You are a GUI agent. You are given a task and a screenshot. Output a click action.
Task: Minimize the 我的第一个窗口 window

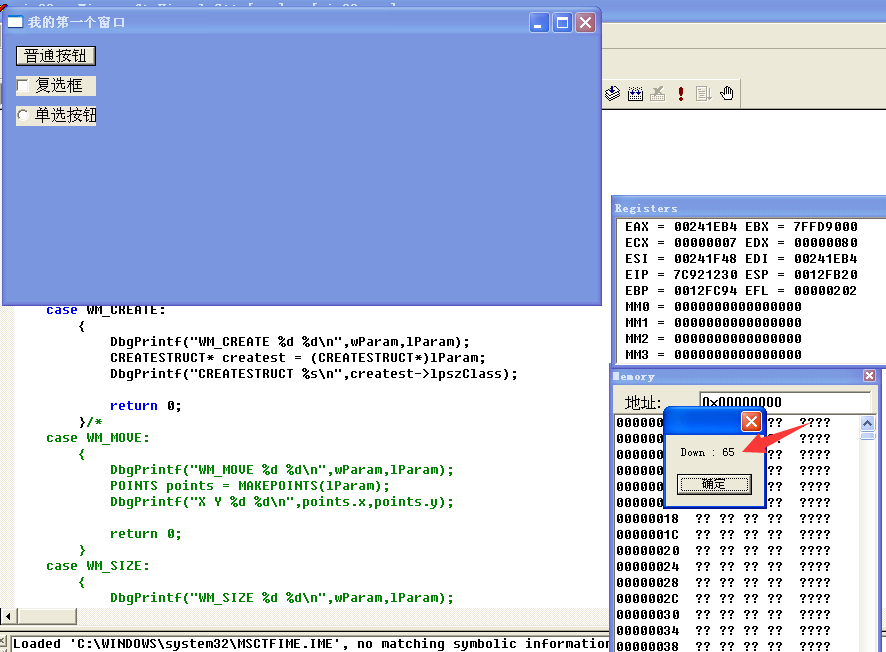coord(539,23)
